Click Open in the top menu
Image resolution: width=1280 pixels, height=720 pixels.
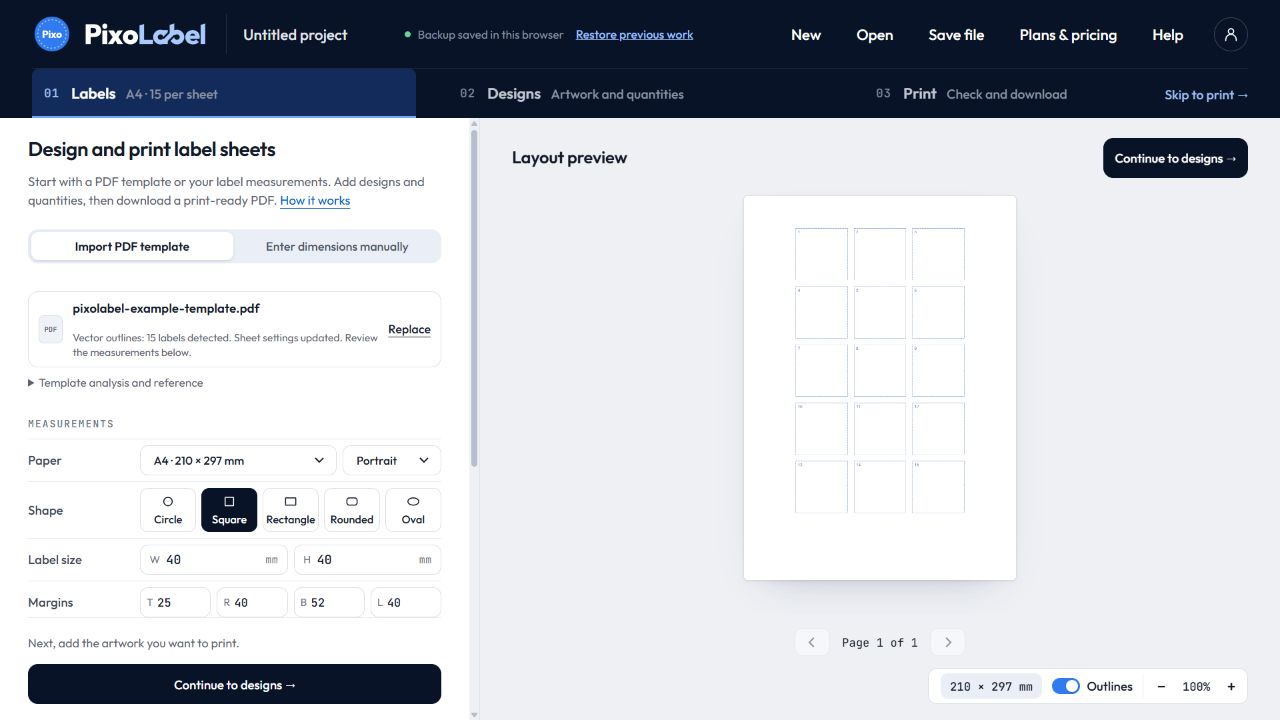(875, 35)
